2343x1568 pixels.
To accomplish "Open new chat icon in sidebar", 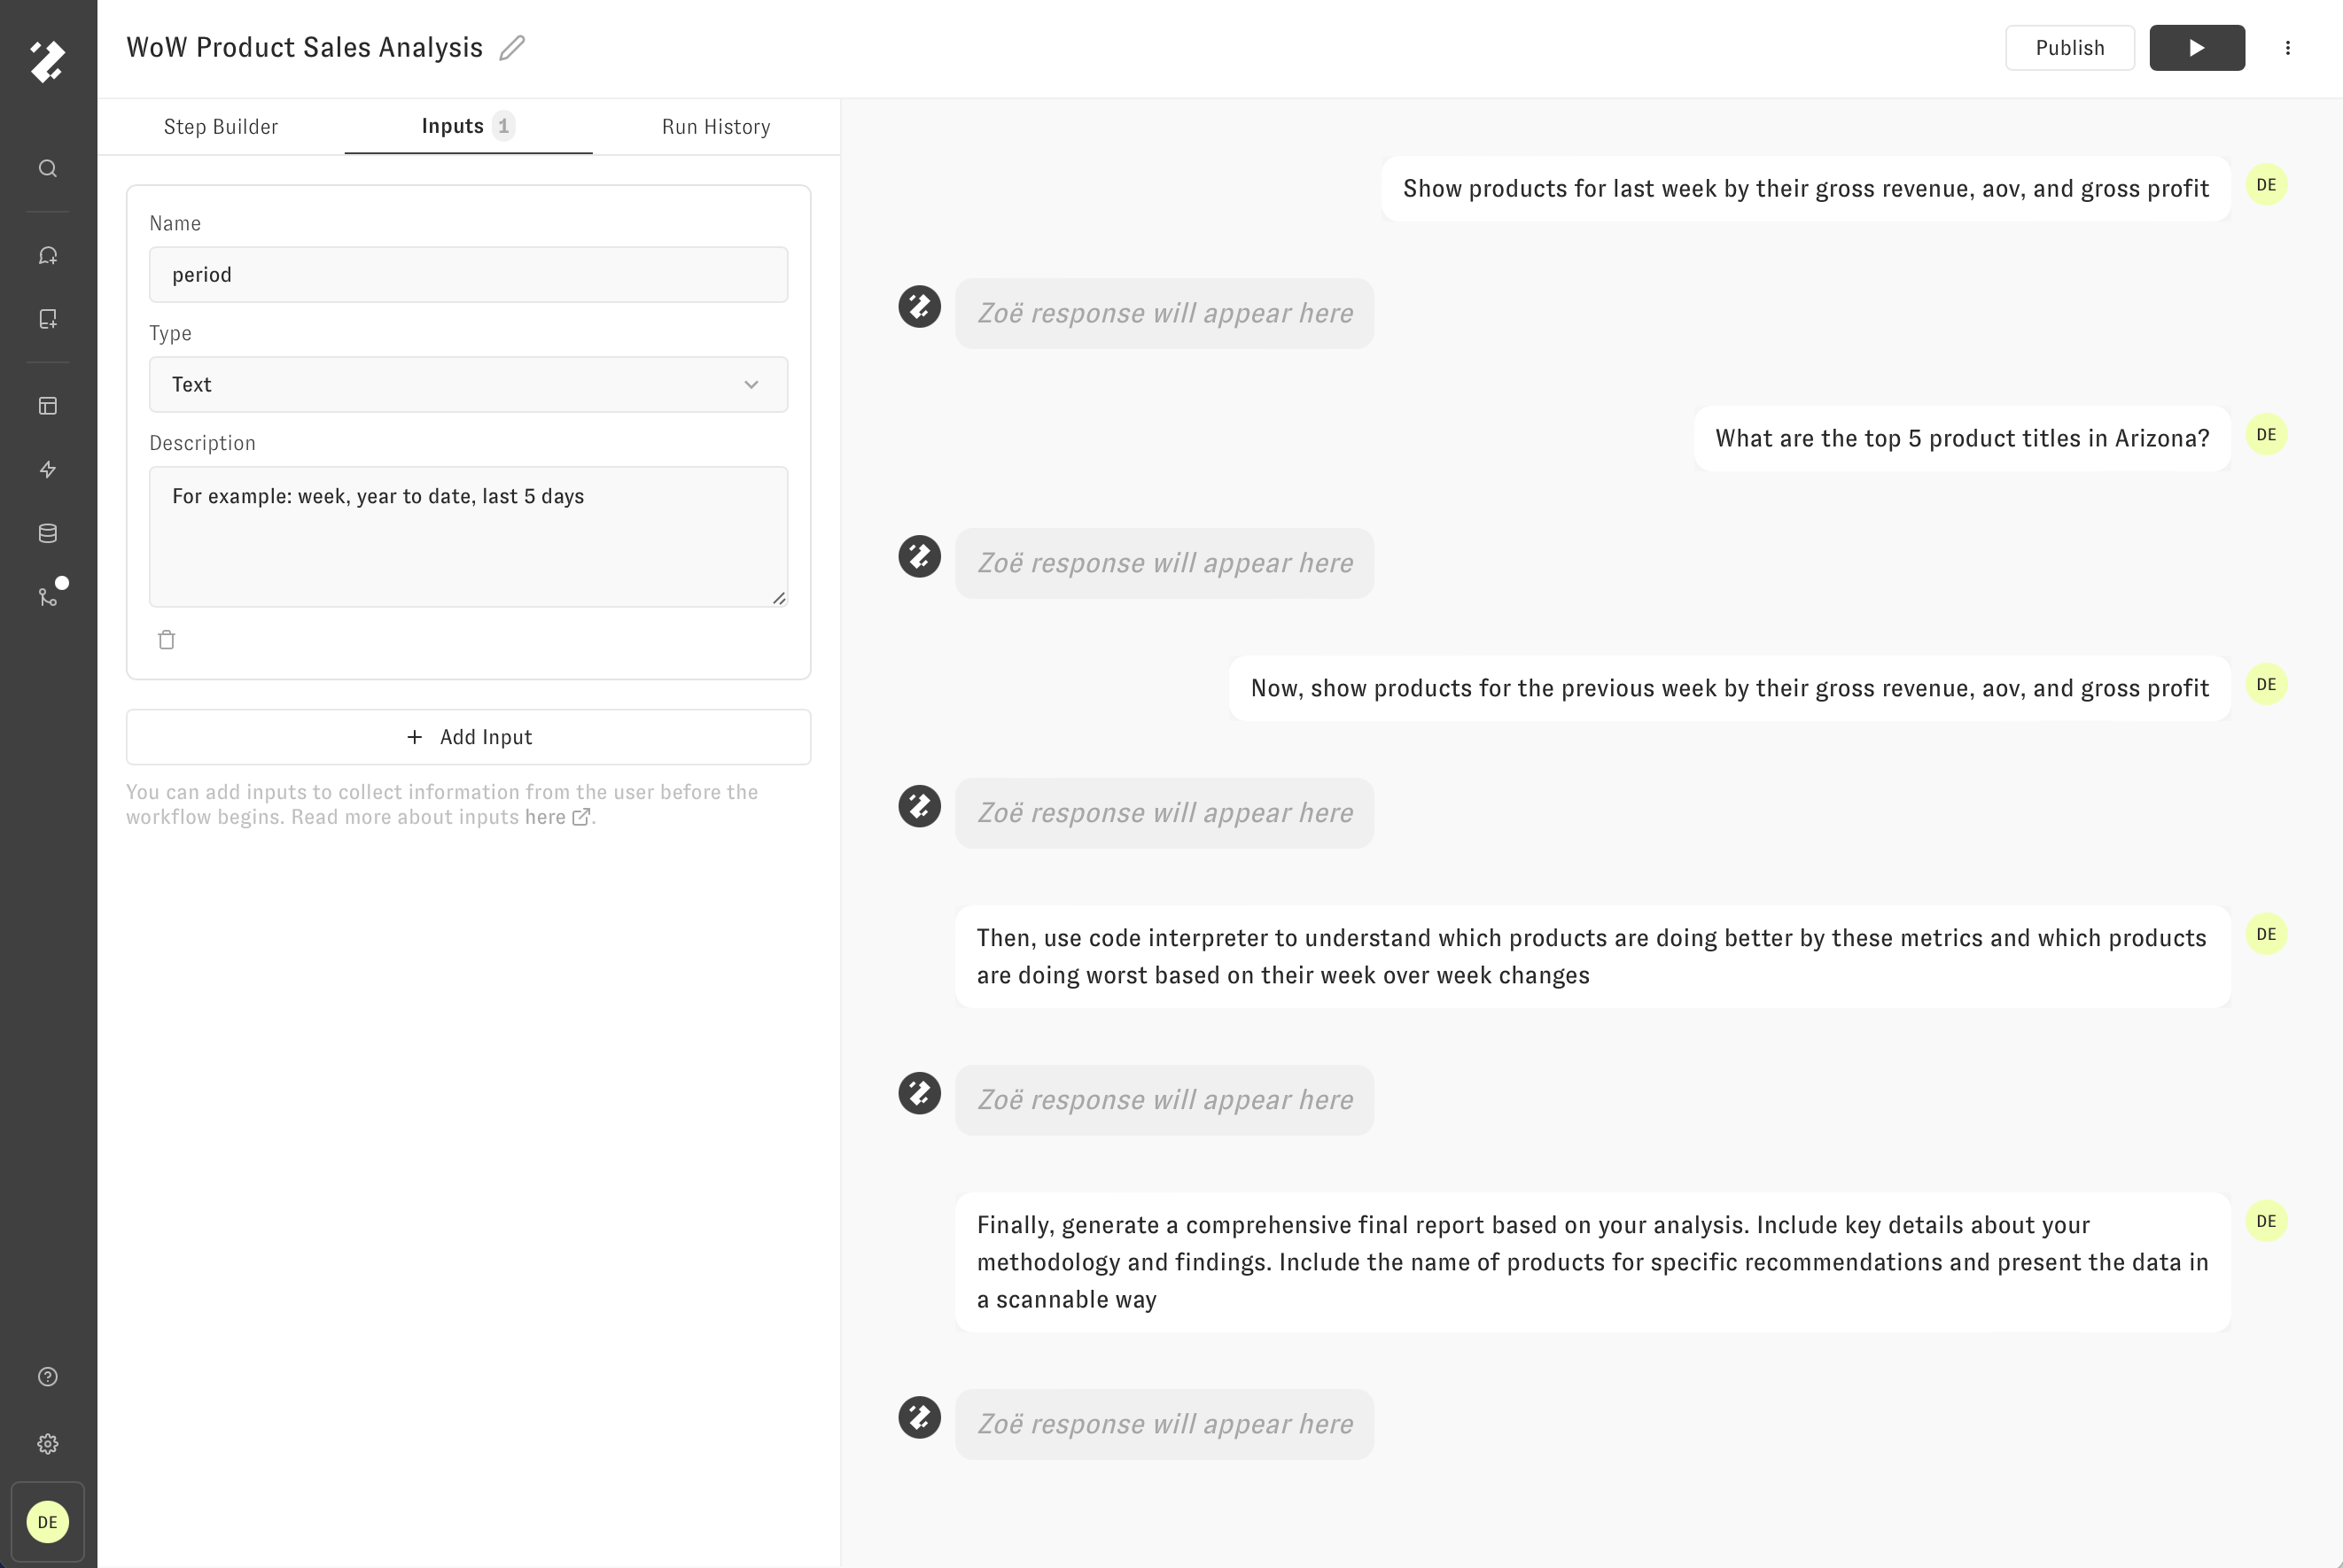I will point(48,255).
